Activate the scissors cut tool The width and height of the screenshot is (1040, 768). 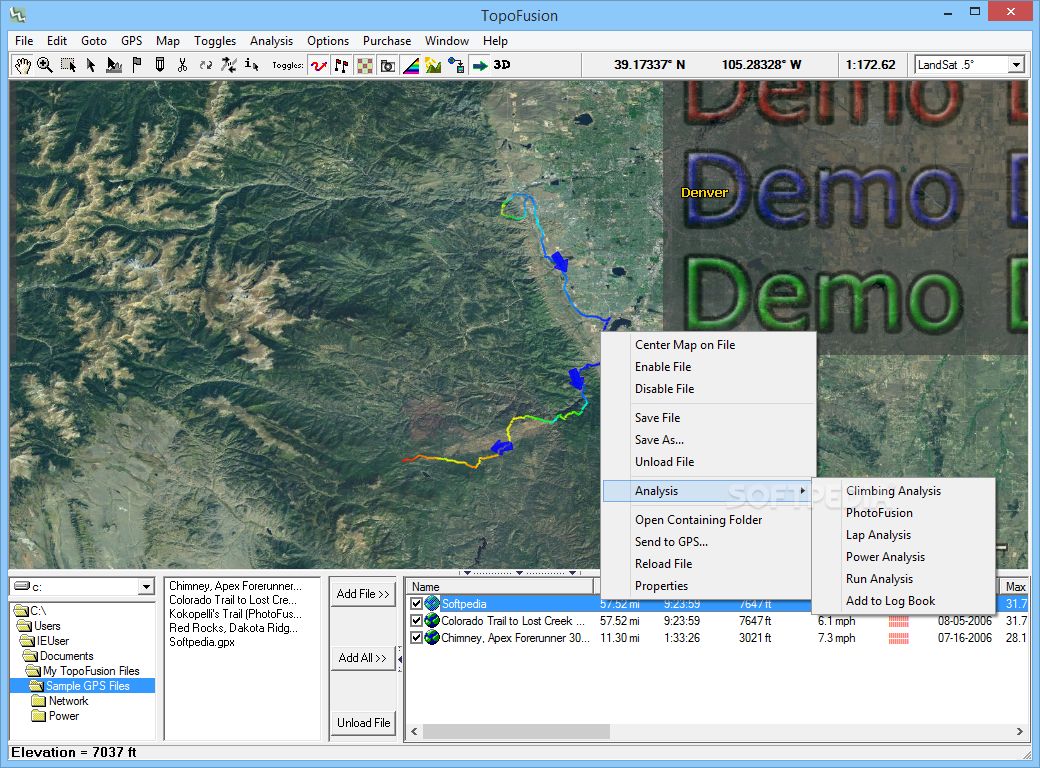tap(182, 65)
